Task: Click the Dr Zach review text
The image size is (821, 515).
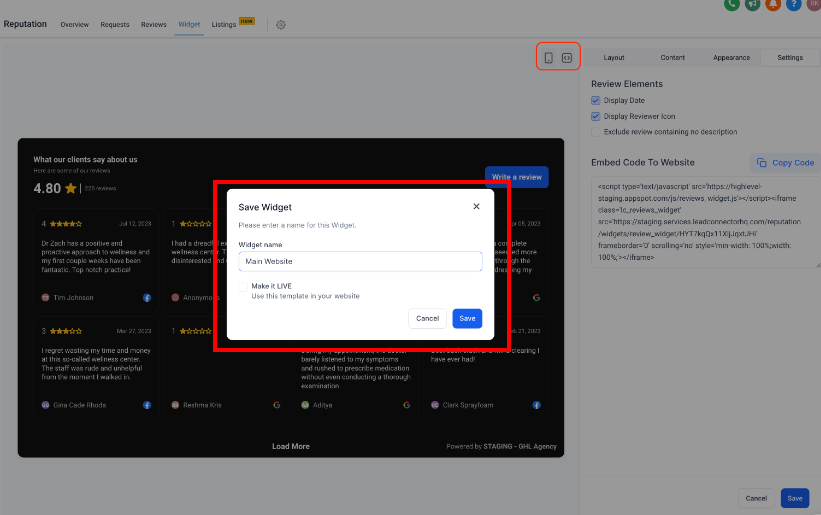Action: tap(95, 256)
